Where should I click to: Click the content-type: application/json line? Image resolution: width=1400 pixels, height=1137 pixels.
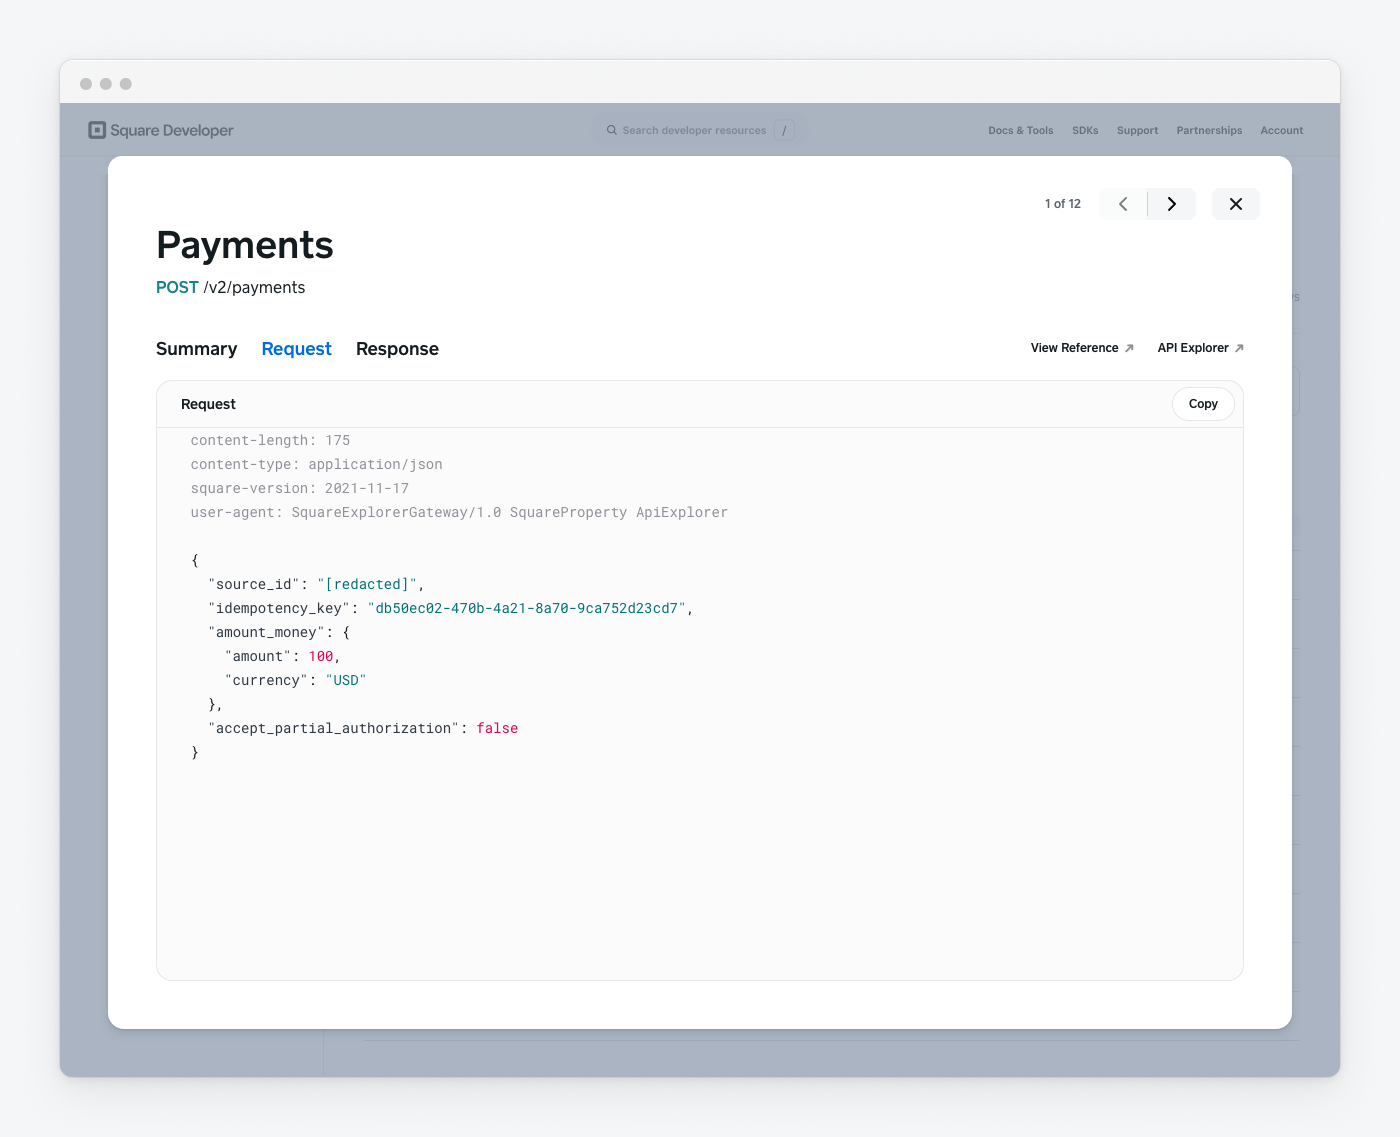(316, 464)
